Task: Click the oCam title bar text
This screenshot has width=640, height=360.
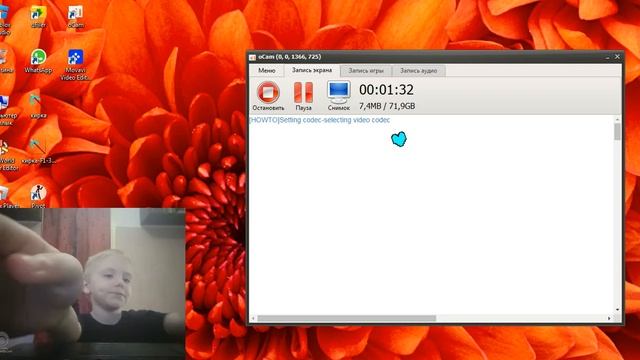Action: pyautogui.click(x=289, y=57)
